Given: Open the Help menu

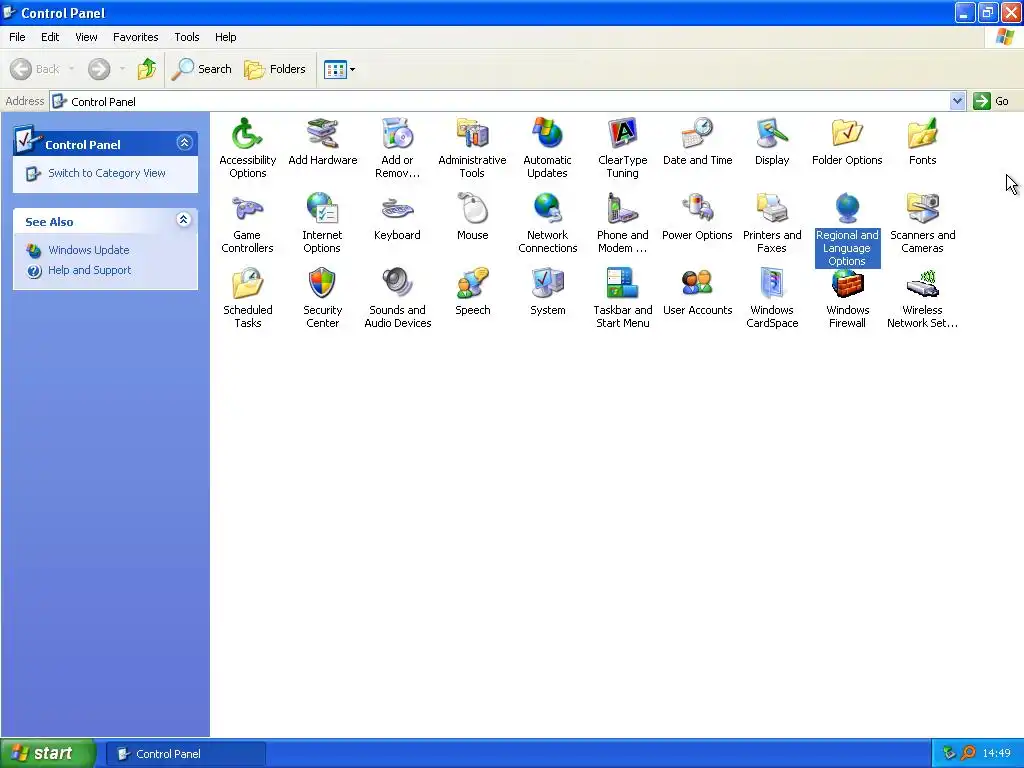Looking at the screenshot, I should [x=226, y=37].
